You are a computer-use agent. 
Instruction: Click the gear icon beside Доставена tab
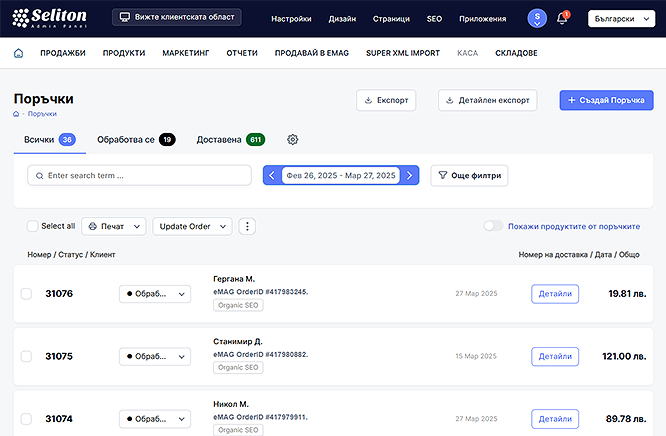coord(293,140)
